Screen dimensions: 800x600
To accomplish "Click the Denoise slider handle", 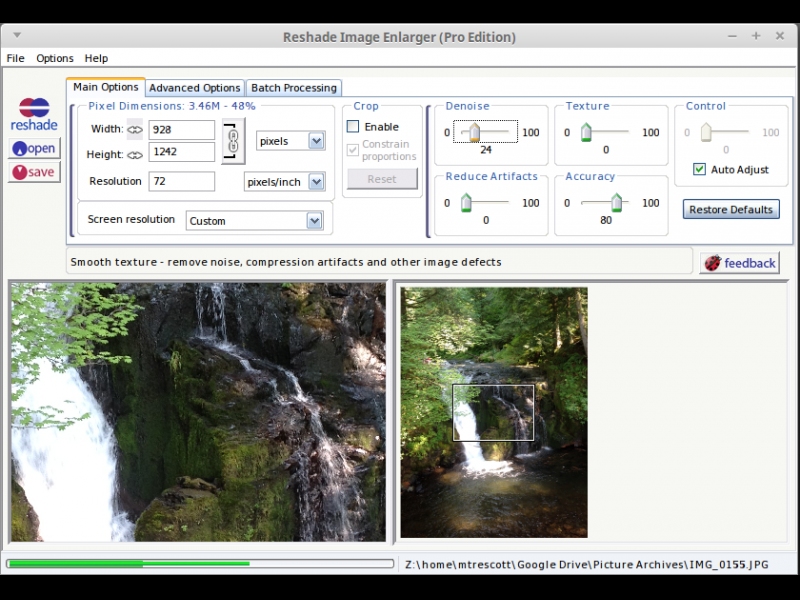I will (474, 132).
